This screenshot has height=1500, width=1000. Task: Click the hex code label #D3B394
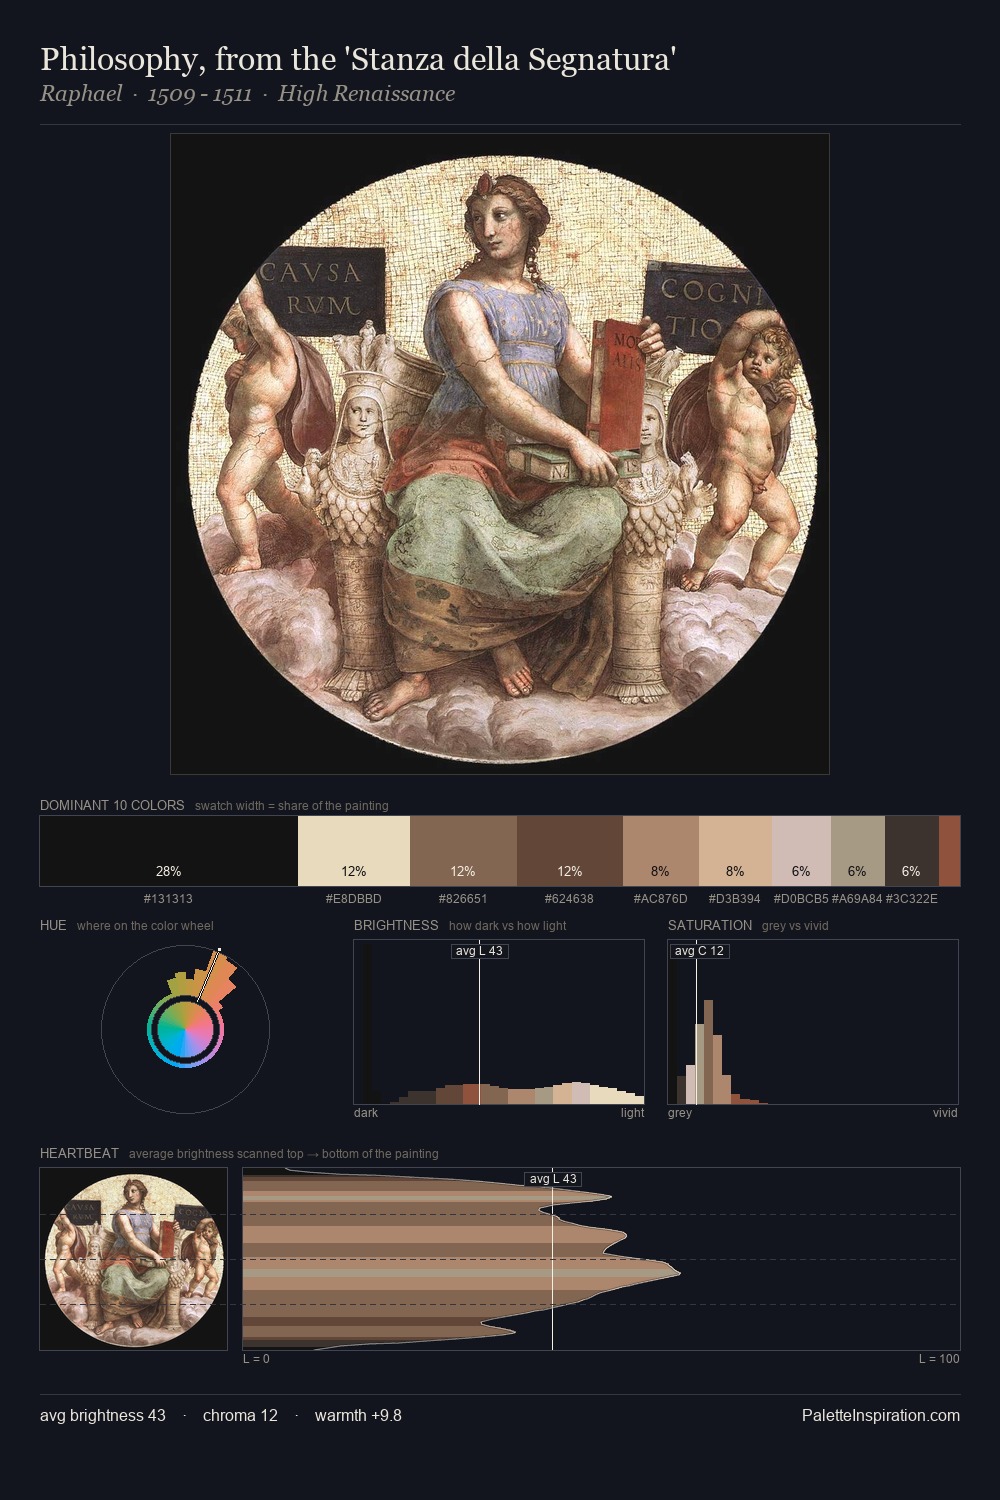(x=735, y=898)
